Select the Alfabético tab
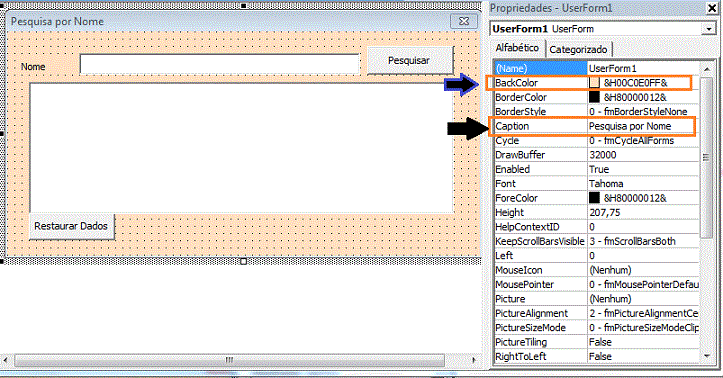This screenshot has height=378, width=723. coord(517,48)
